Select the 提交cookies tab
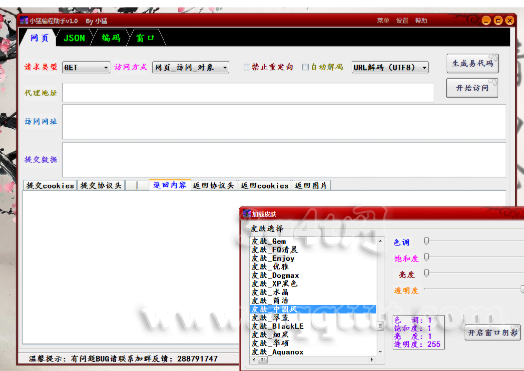 coord(50,186)
